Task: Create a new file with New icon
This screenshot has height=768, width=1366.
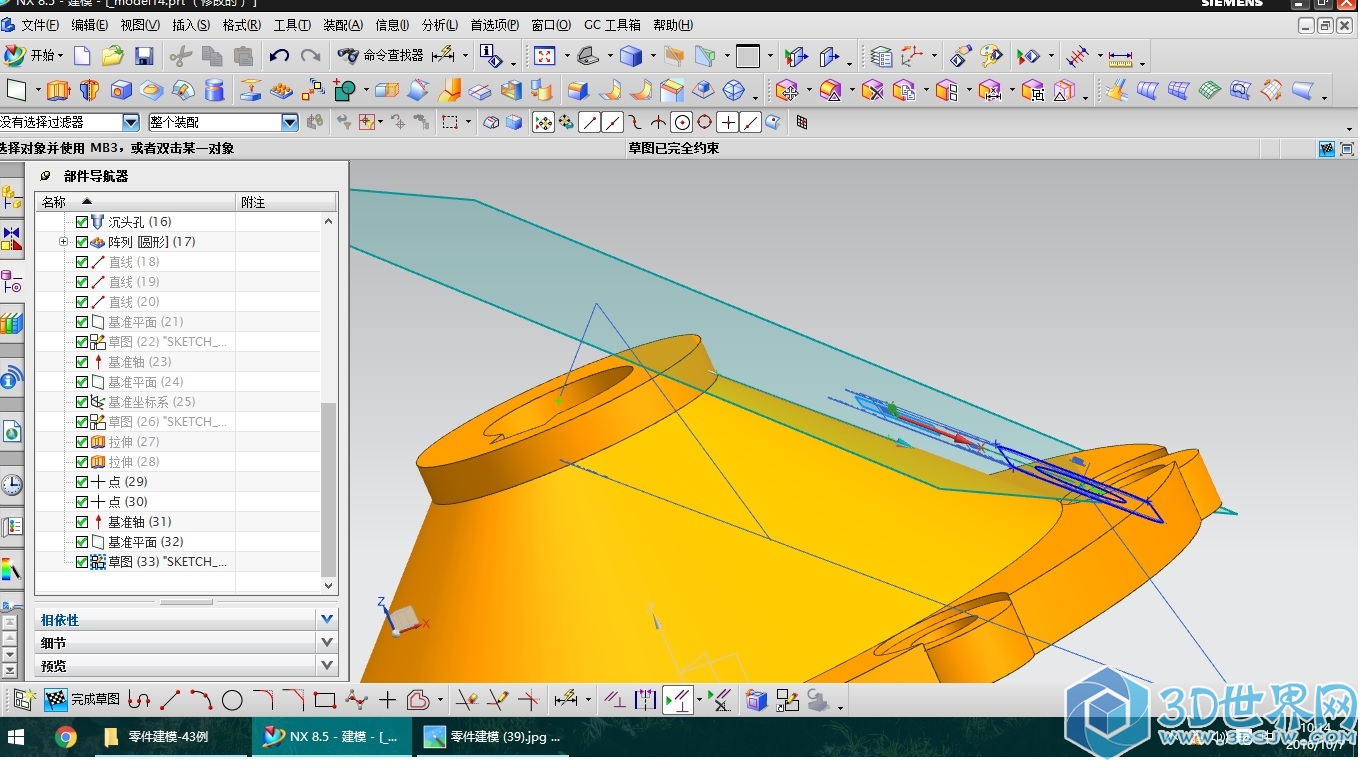Action: [x=82, y=56]
